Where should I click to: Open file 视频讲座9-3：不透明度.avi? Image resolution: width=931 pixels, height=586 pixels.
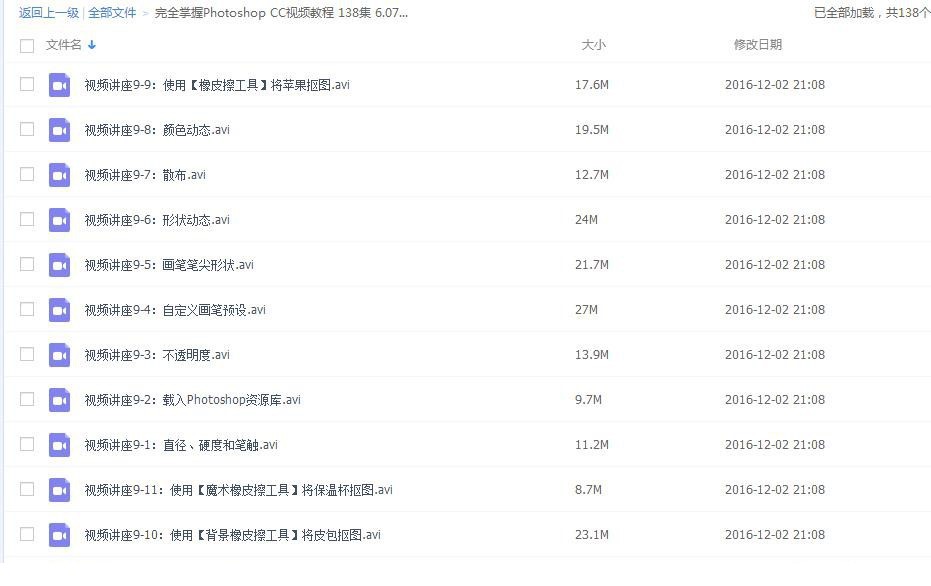click(157, 356)
